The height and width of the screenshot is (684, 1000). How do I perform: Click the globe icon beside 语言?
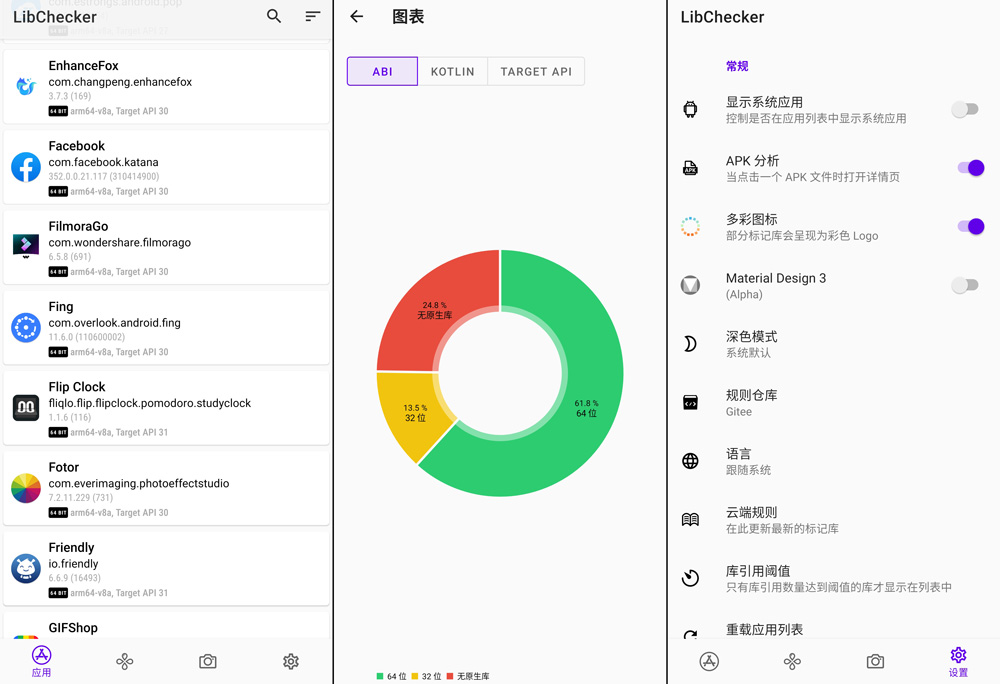pyautogui.click(x=690, y=461)
